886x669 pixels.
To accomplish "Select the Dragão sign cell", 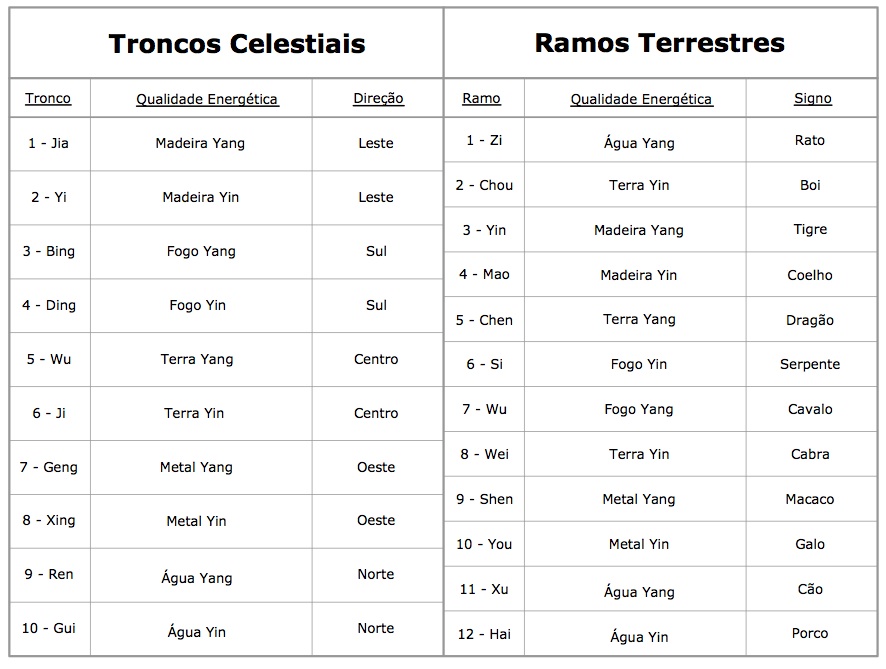I will tap(809, 320).
